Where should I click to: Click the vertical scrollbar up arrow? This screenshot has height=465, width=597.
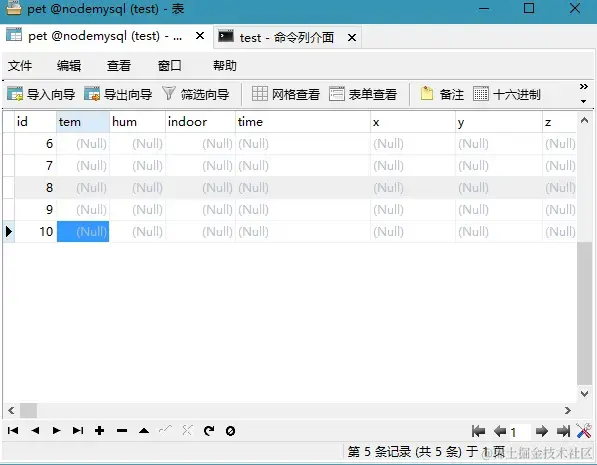point(584,120)
